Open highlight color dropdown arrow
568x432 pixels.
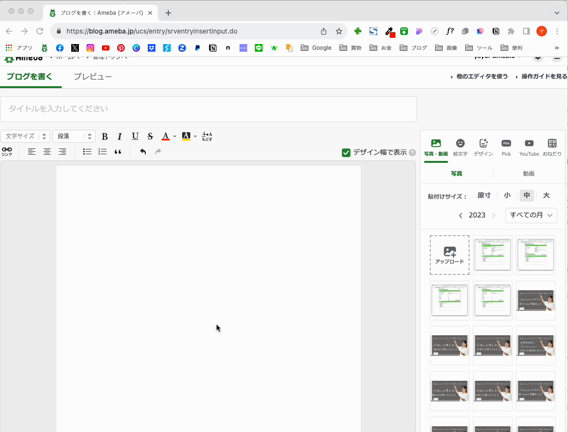[x=195, y=137]
